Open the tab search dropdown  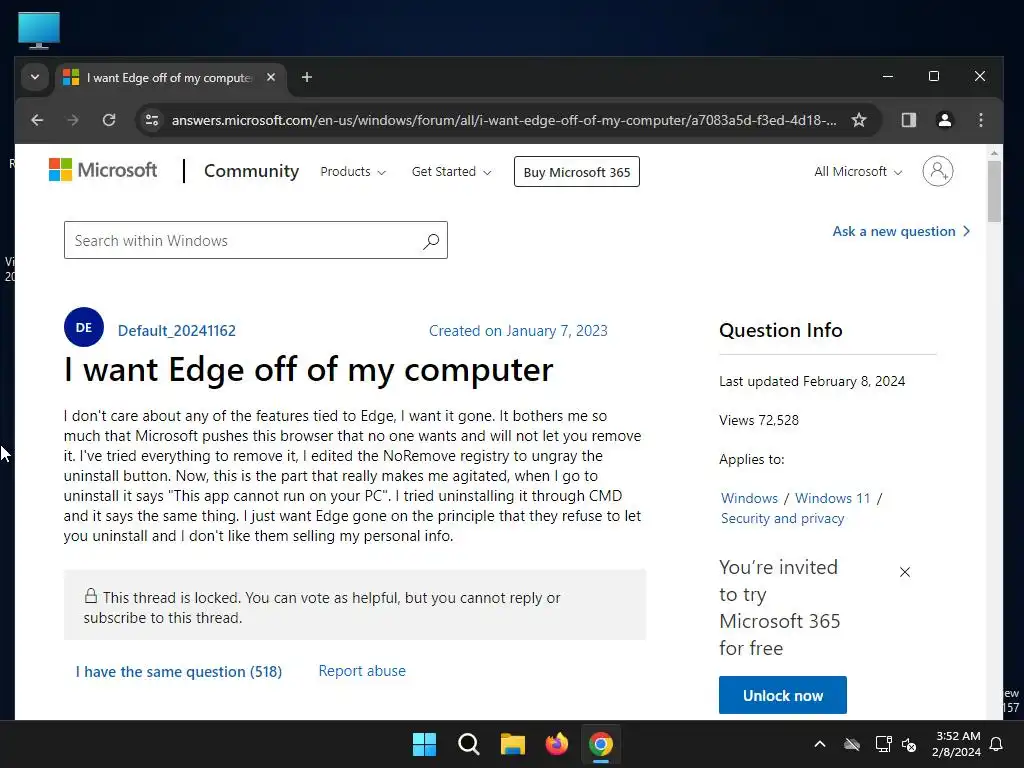35,77
